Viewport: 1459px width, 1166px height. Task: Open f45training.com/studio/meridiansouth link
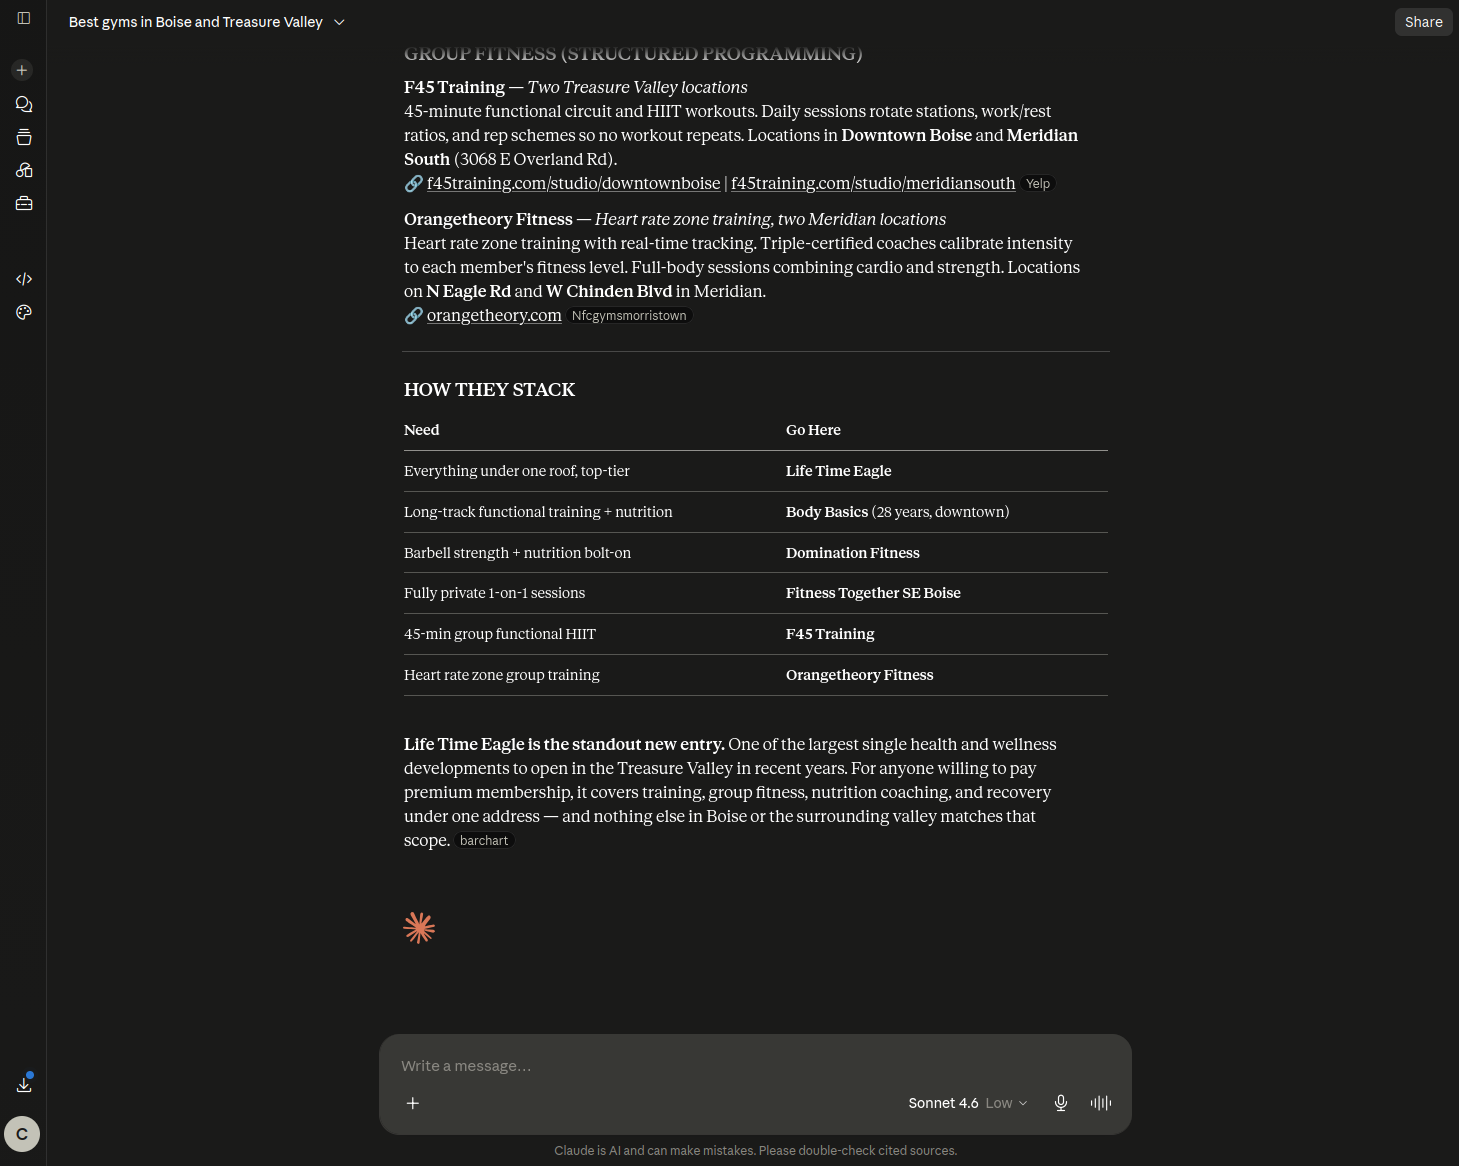[x=873, y=183]
